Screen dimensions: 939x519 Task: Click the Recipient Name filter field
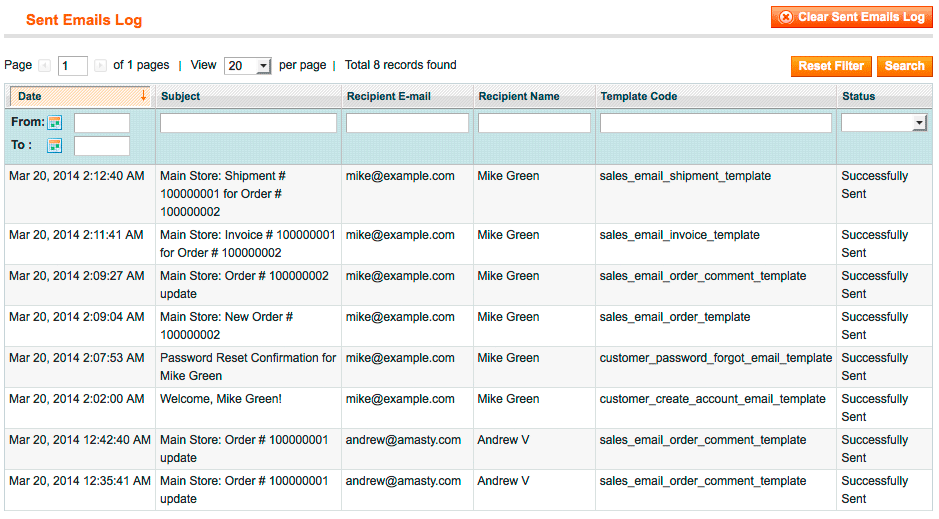(534, 123)
